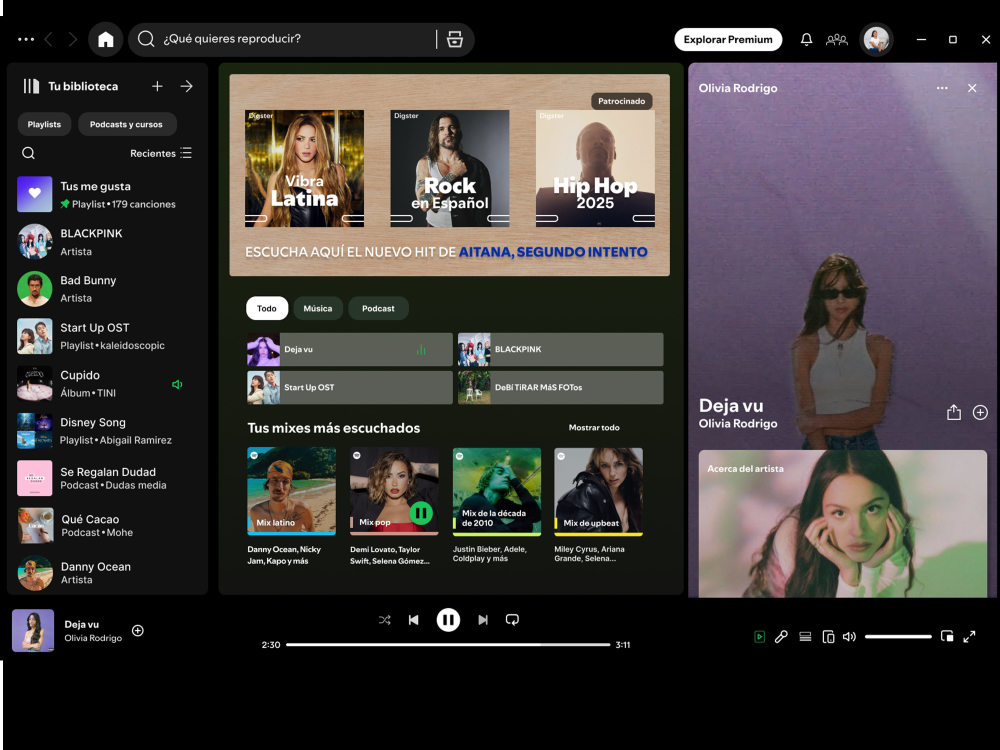Image resolution: width=1000 pixels, height=750 pixels.
Task: Open Qué Cacao podcast
Action: (107, 525)
